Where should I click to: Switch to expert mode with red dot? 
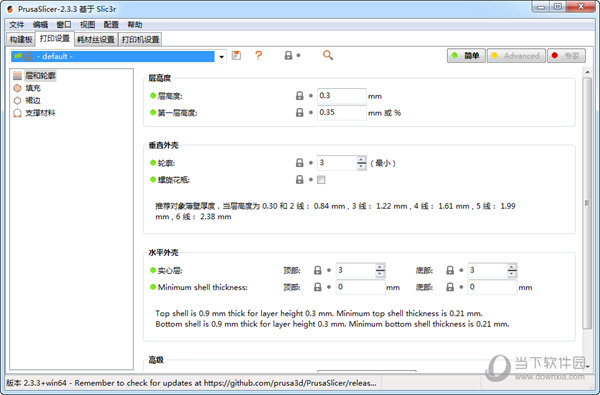pos(566,56)
